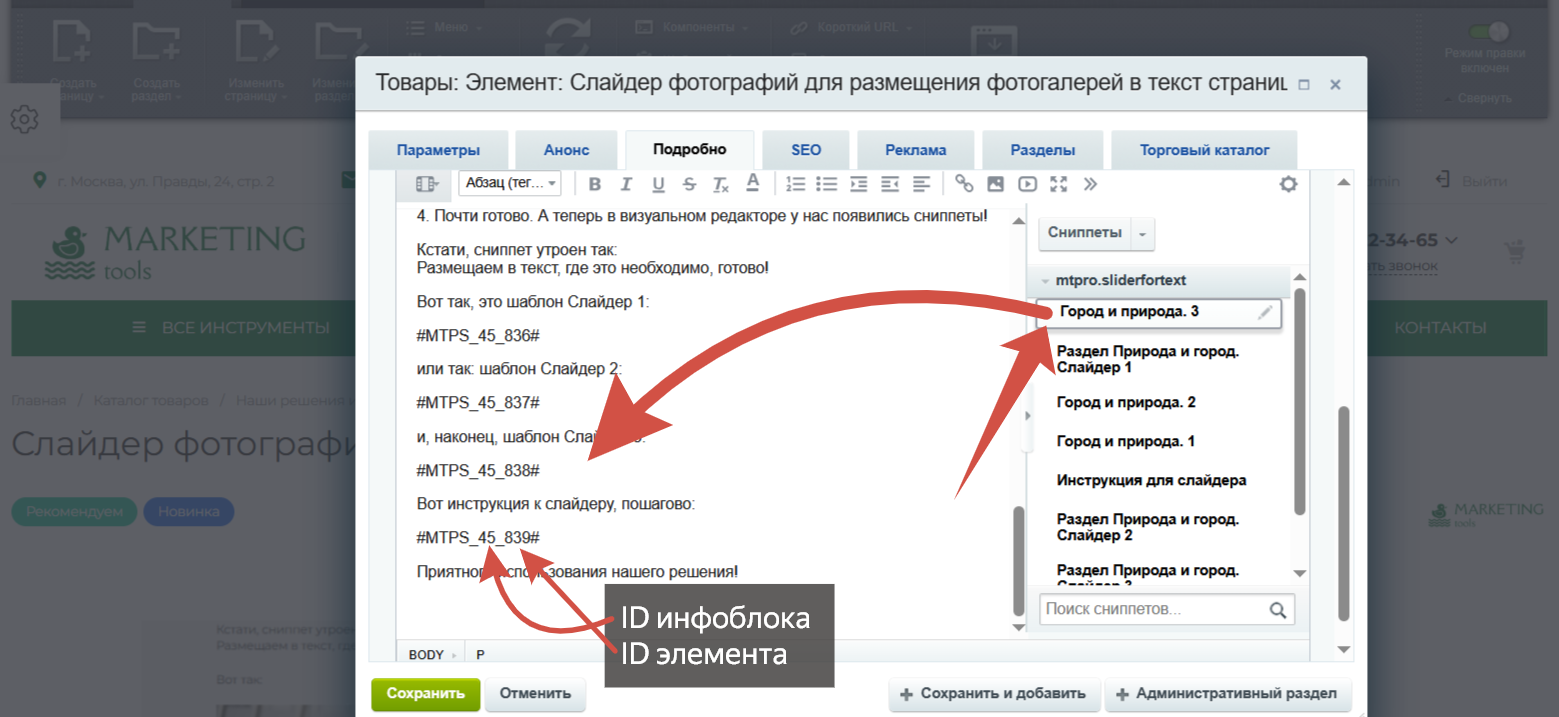The height and width of the screenshot is (717, 1559).
Task: Open the editor settings gear icon
Action: pyautogui.click(x=1288, y=183)
